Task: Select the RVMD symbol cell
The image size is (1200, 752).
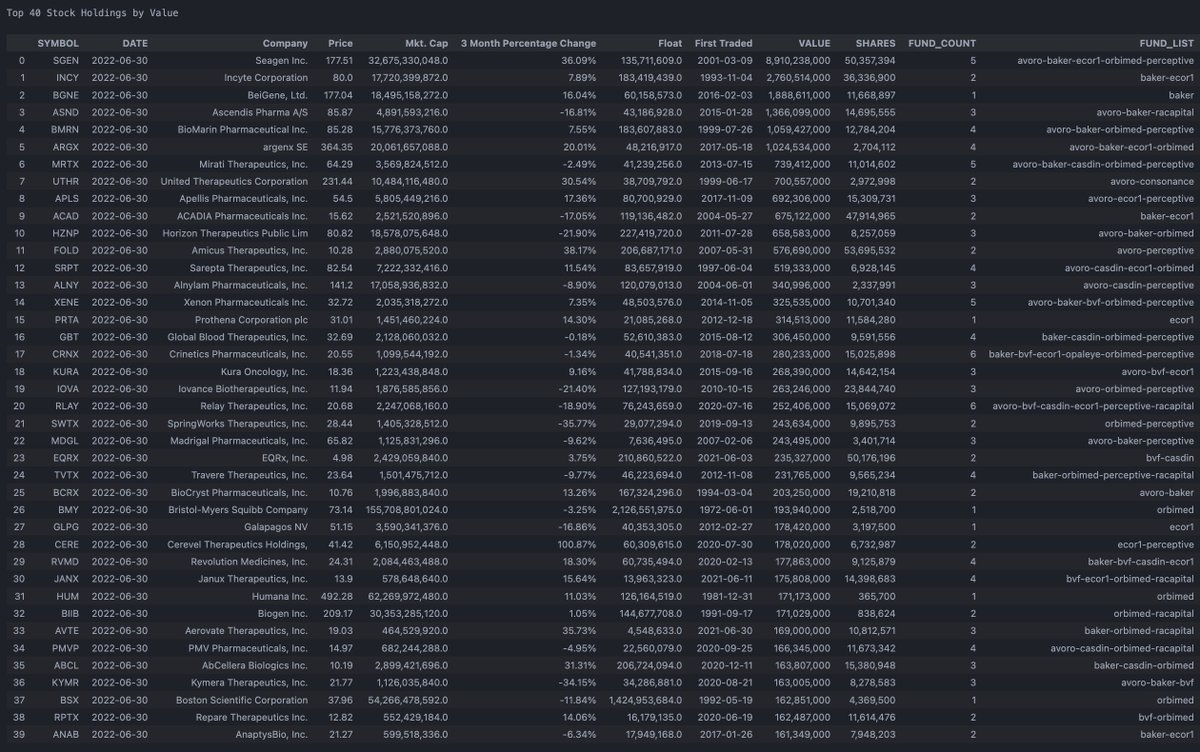Action: tap(64, 560)
